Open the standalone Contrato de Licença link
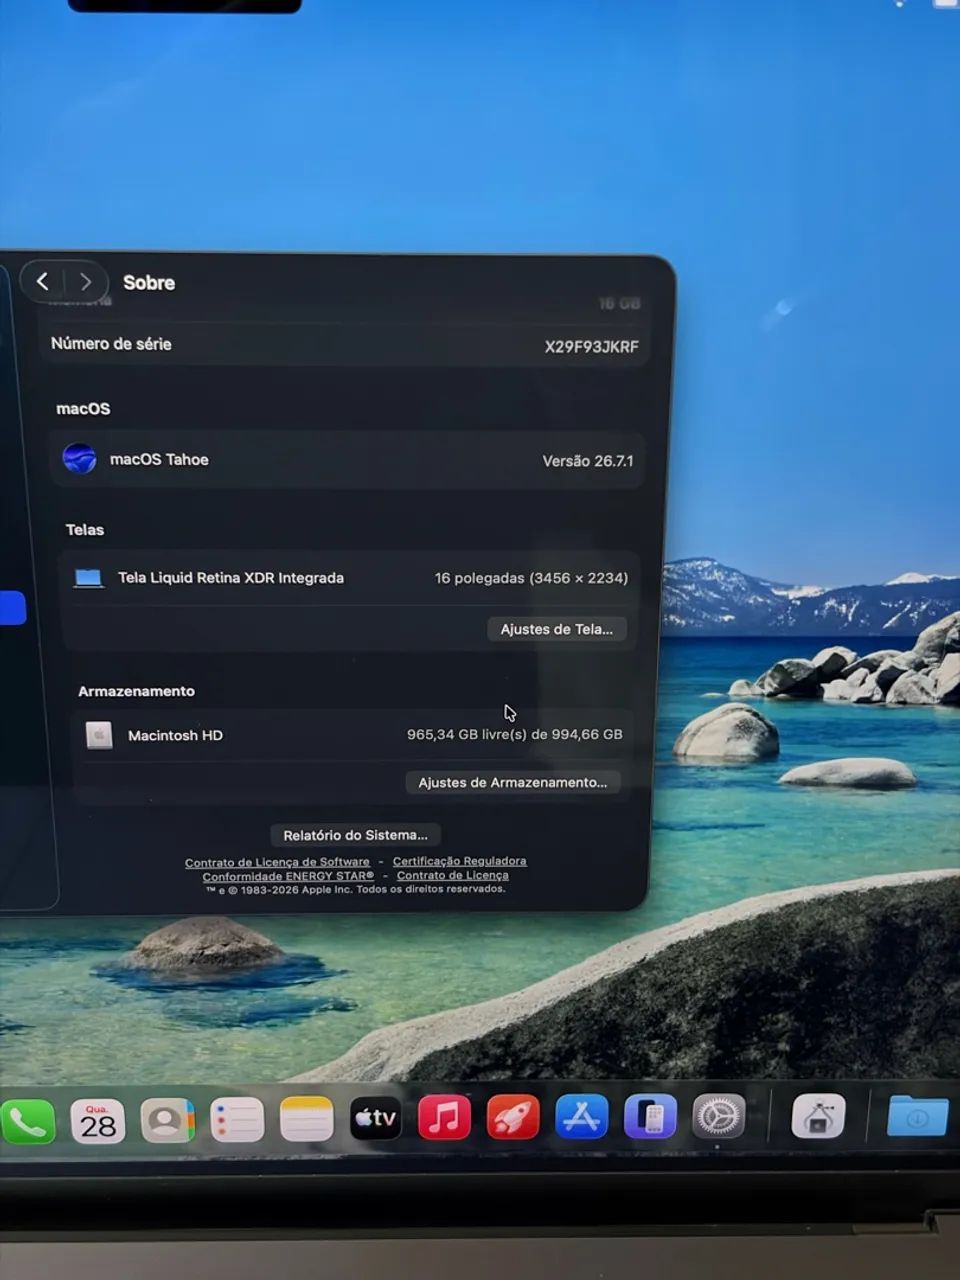The width and height of the screenshot is (960, 1280). 452,875
